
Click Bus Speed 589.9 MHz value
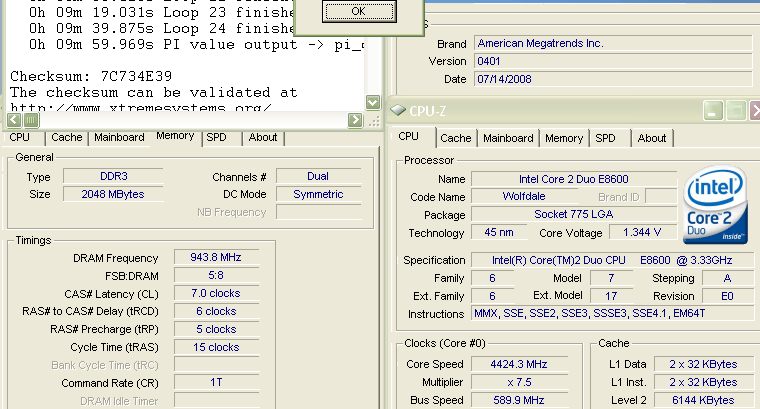519,400
